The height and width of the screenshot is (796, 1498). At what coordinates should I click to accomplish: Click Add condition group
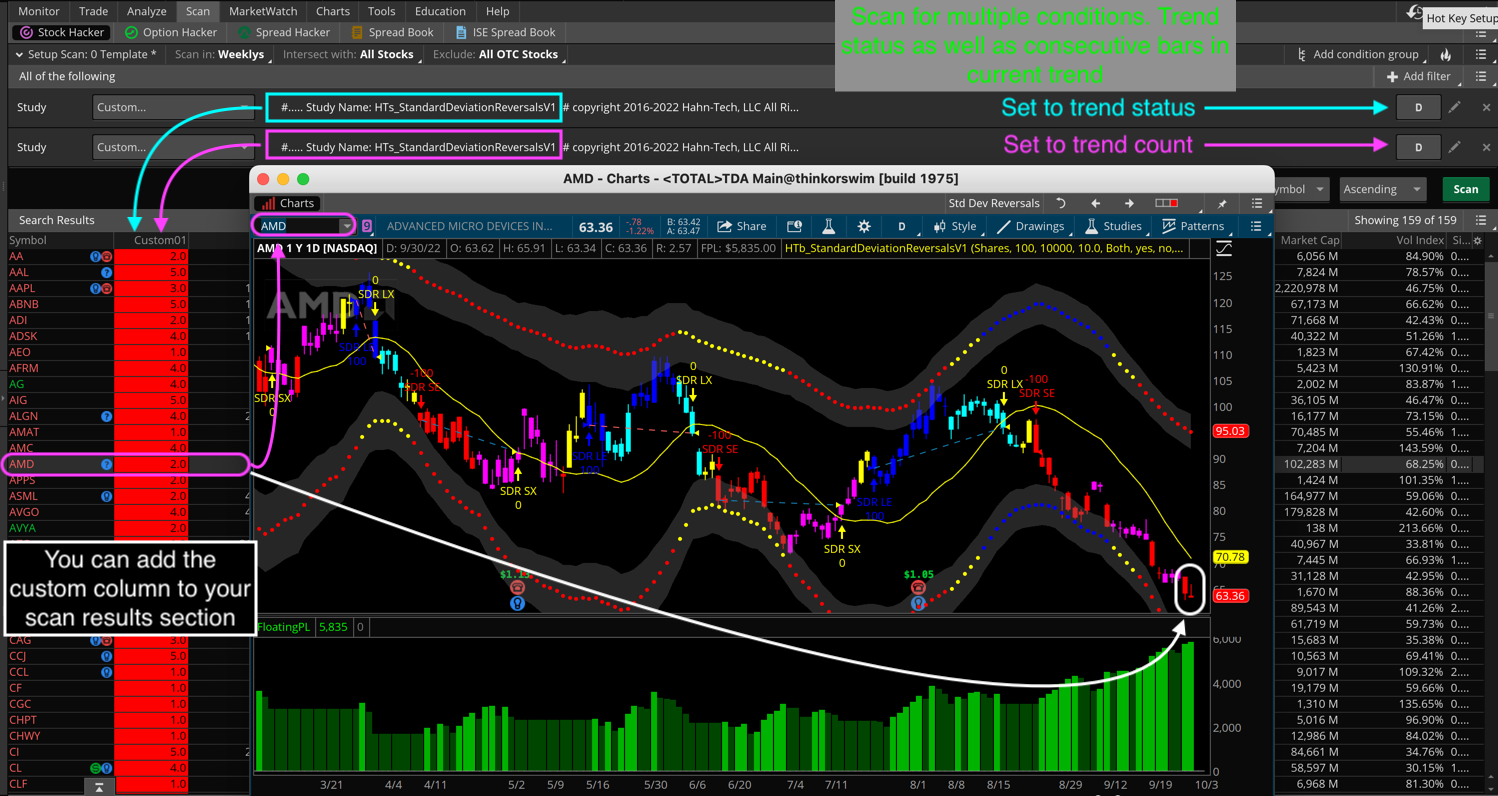click(x=1357, y=54)
